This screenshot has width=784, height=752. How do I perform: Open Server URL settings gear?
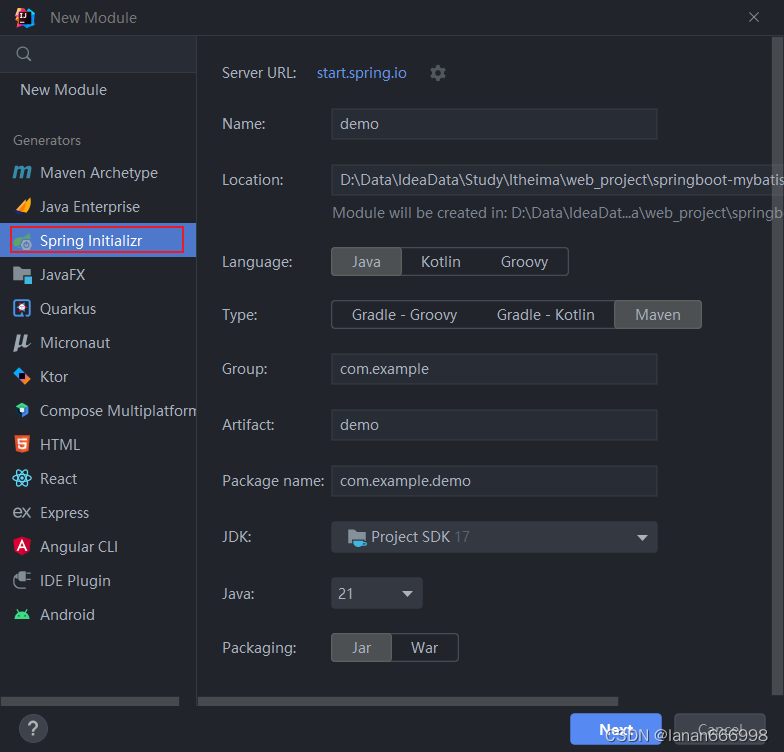pyautogui.click(x=438, y=73)
